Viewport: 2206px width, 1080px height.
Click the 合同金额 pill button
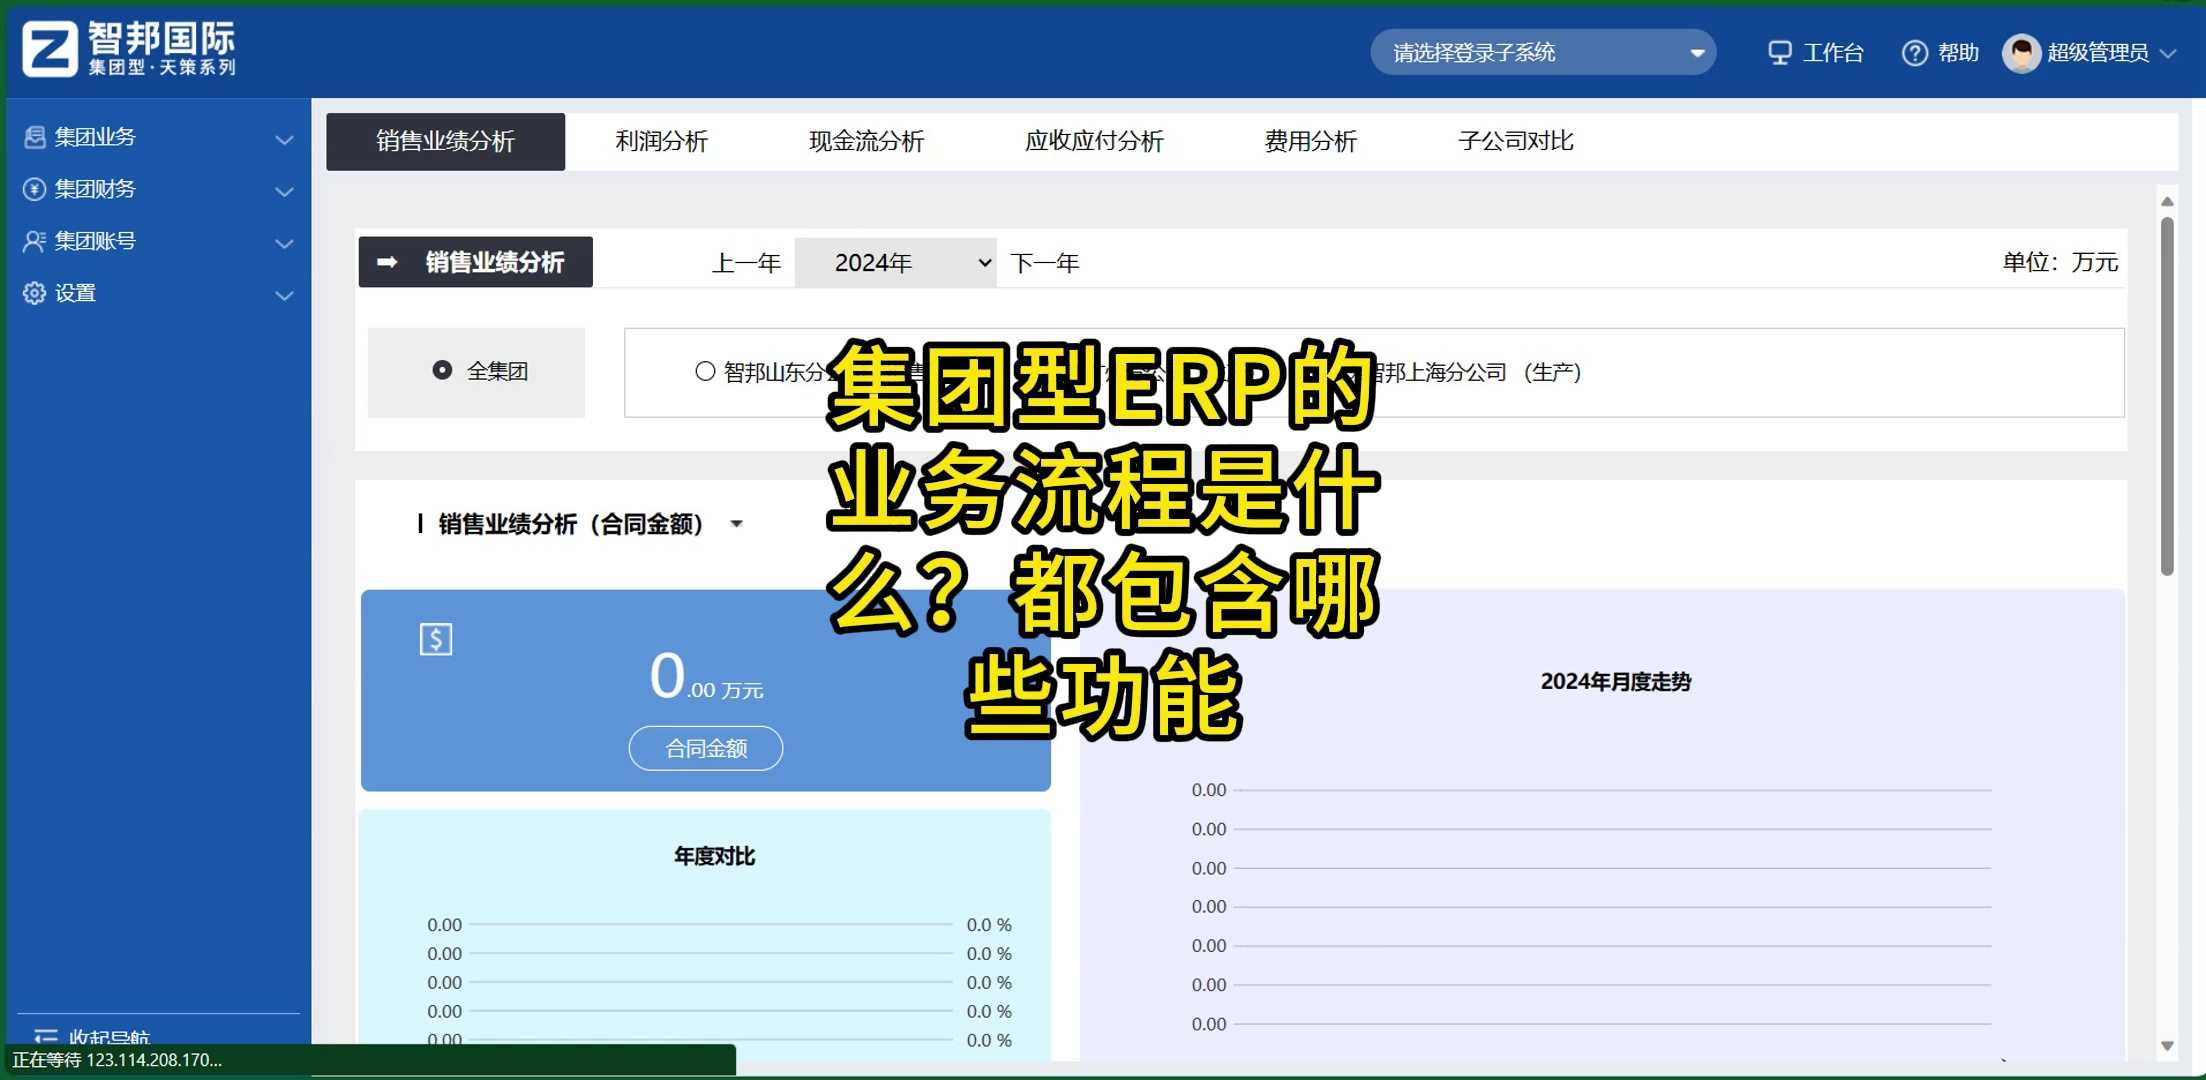706,748
